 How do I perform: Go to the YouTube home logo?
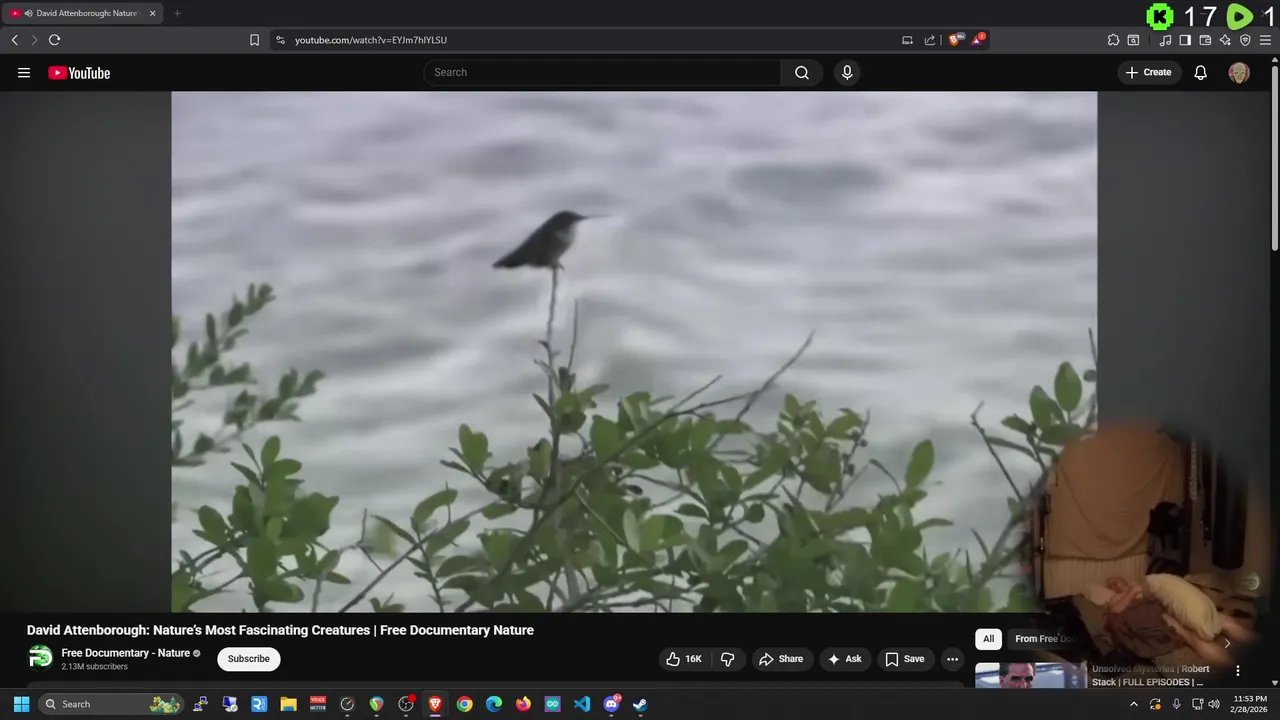(79, 73)
